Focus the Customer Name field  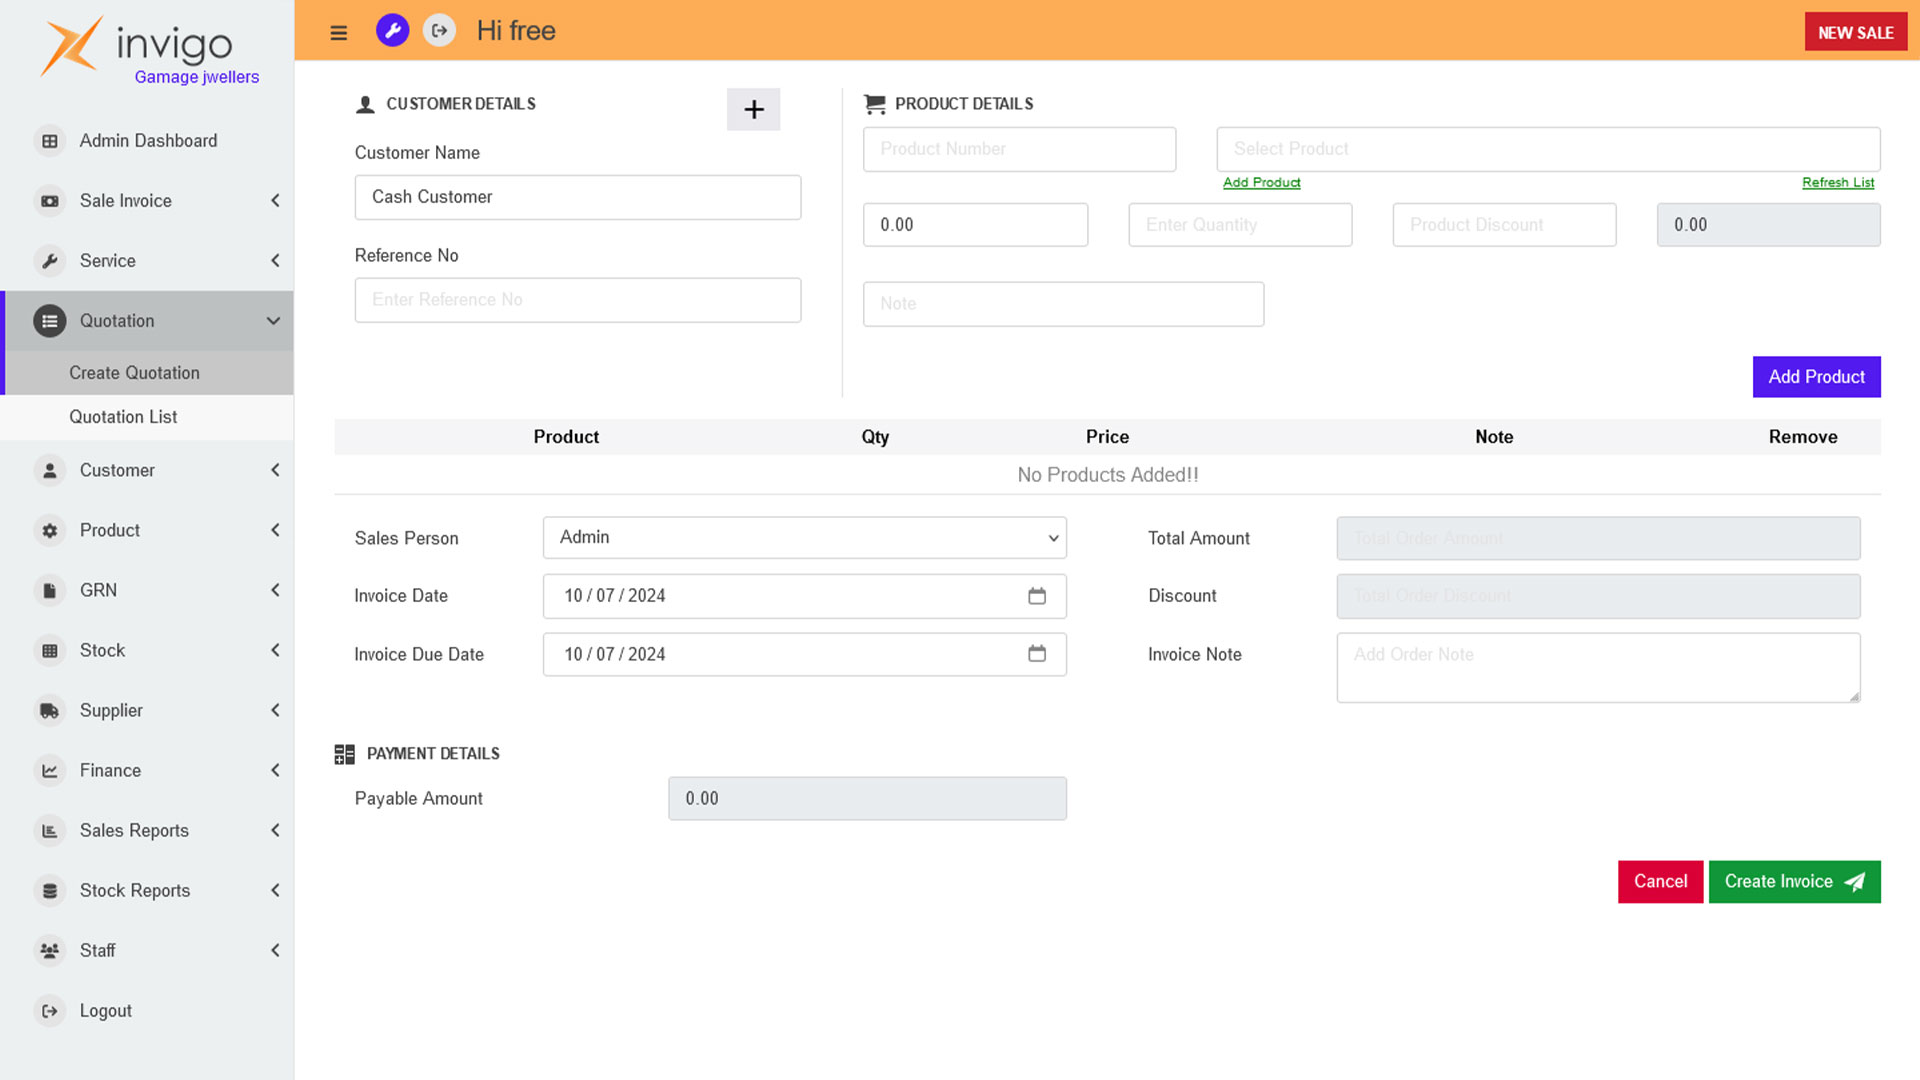pyautogui.click(x=578, y=197)
